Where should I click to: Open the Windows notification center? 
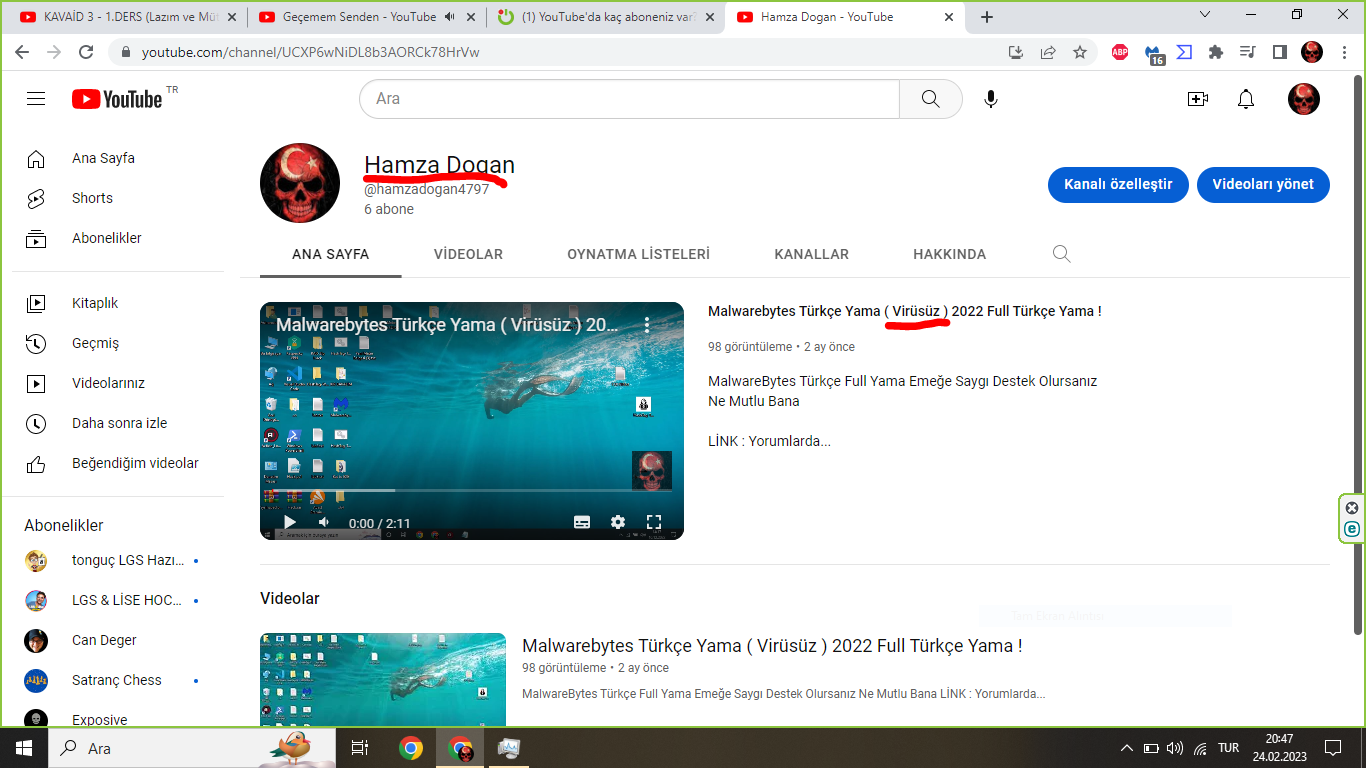click(1332, 748)
